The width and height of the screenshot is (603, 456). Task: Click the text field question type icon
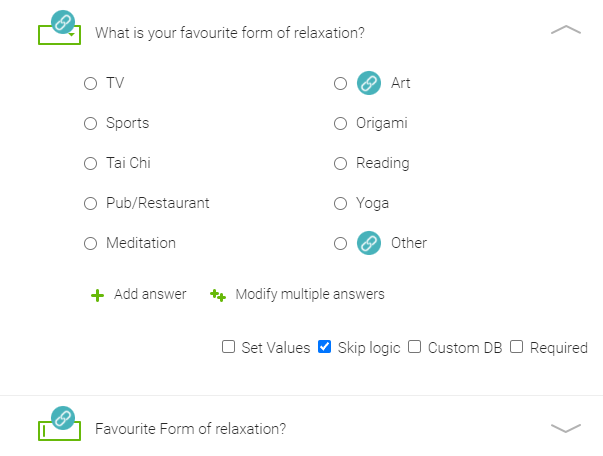click(59, 431)
